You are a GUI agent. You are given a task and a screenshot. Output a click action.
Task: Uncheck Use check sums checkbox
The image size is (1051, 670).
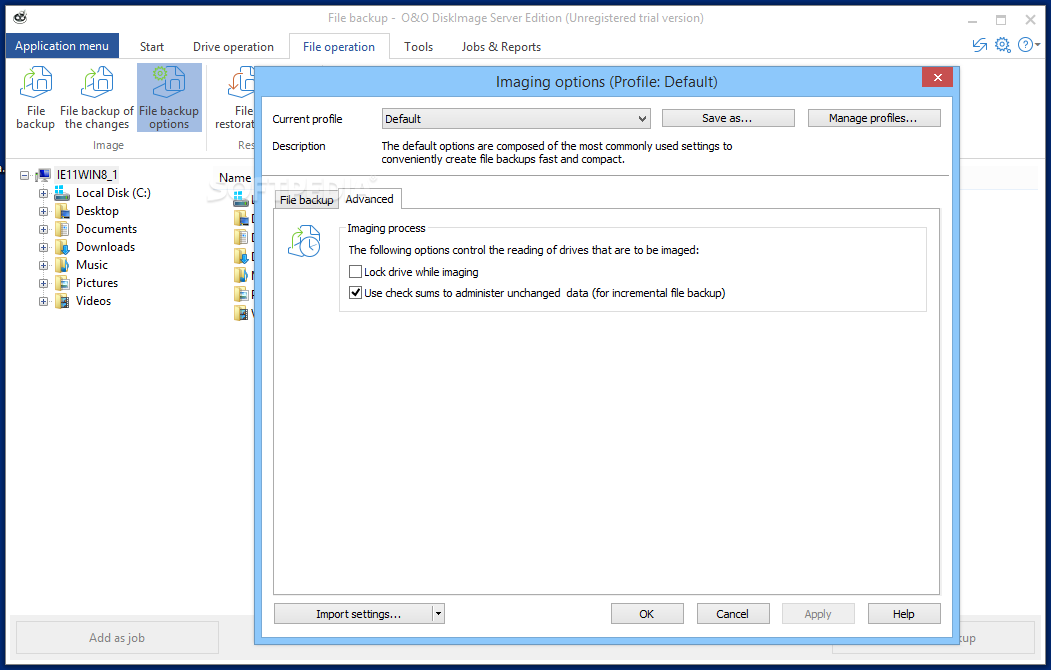click(x=355, y=292)
